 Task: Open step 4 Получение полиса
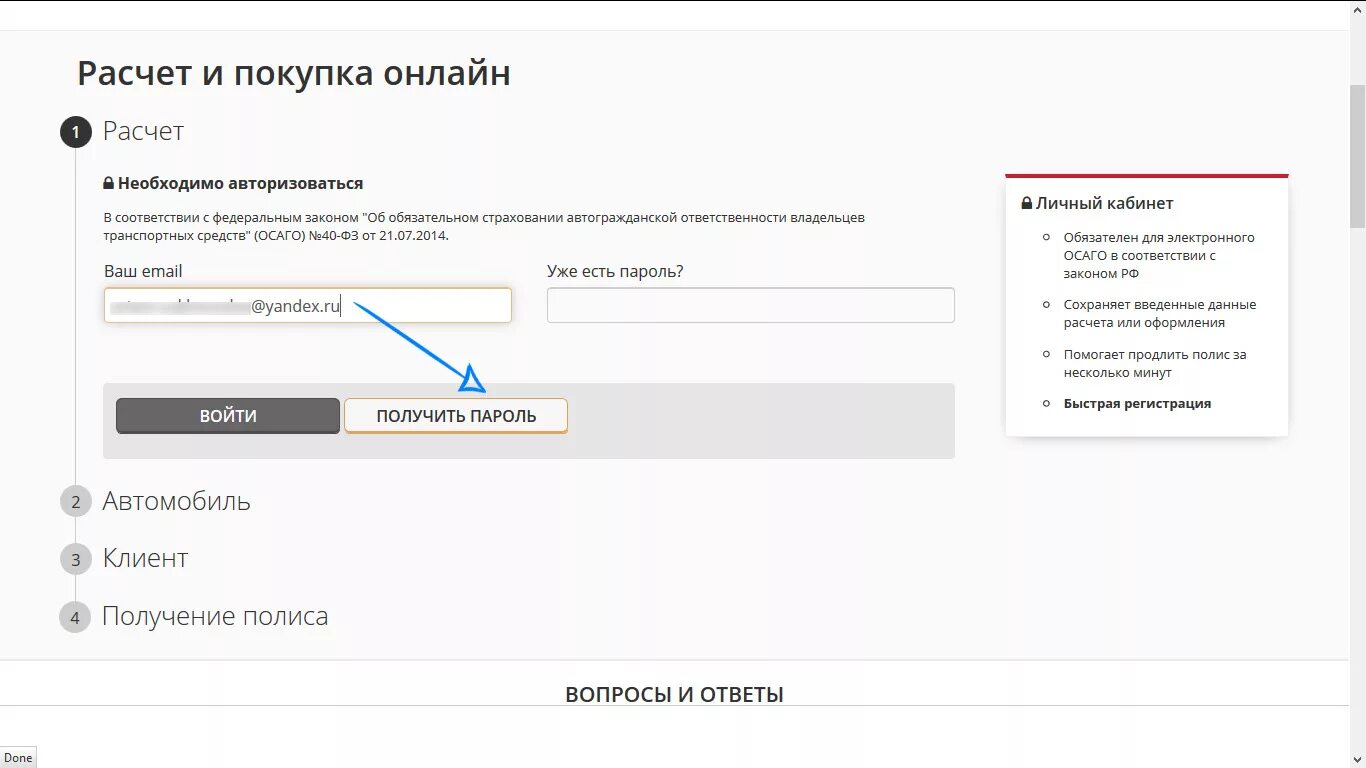click(215, 616)
